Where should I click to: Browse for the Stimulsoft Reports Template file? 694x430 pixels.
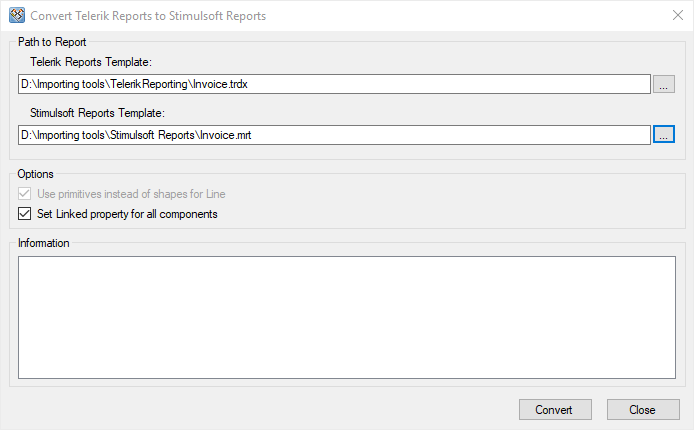664,134
